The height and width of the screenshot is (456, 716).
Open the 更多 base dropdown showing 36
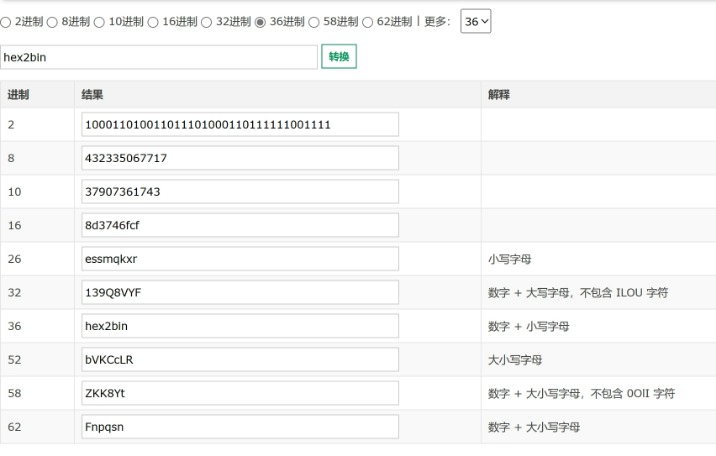point(476,21)
